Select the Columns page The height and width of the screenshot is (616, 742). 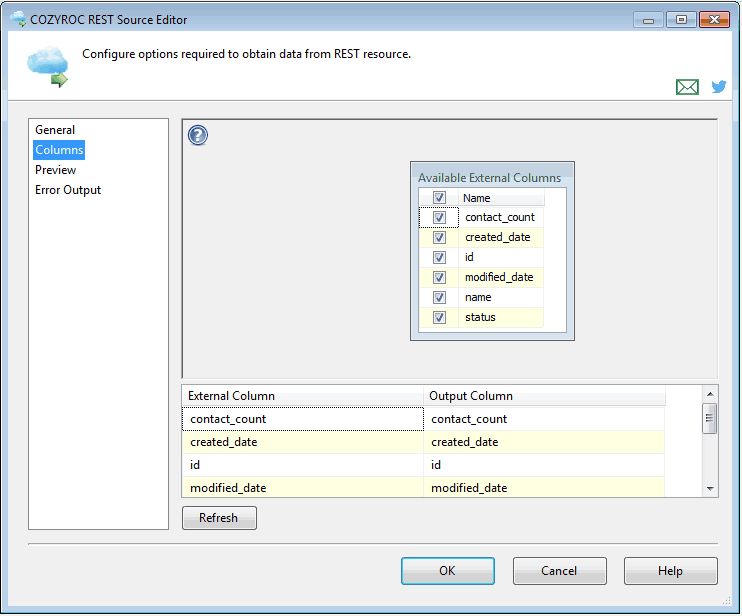click(59, 150)
